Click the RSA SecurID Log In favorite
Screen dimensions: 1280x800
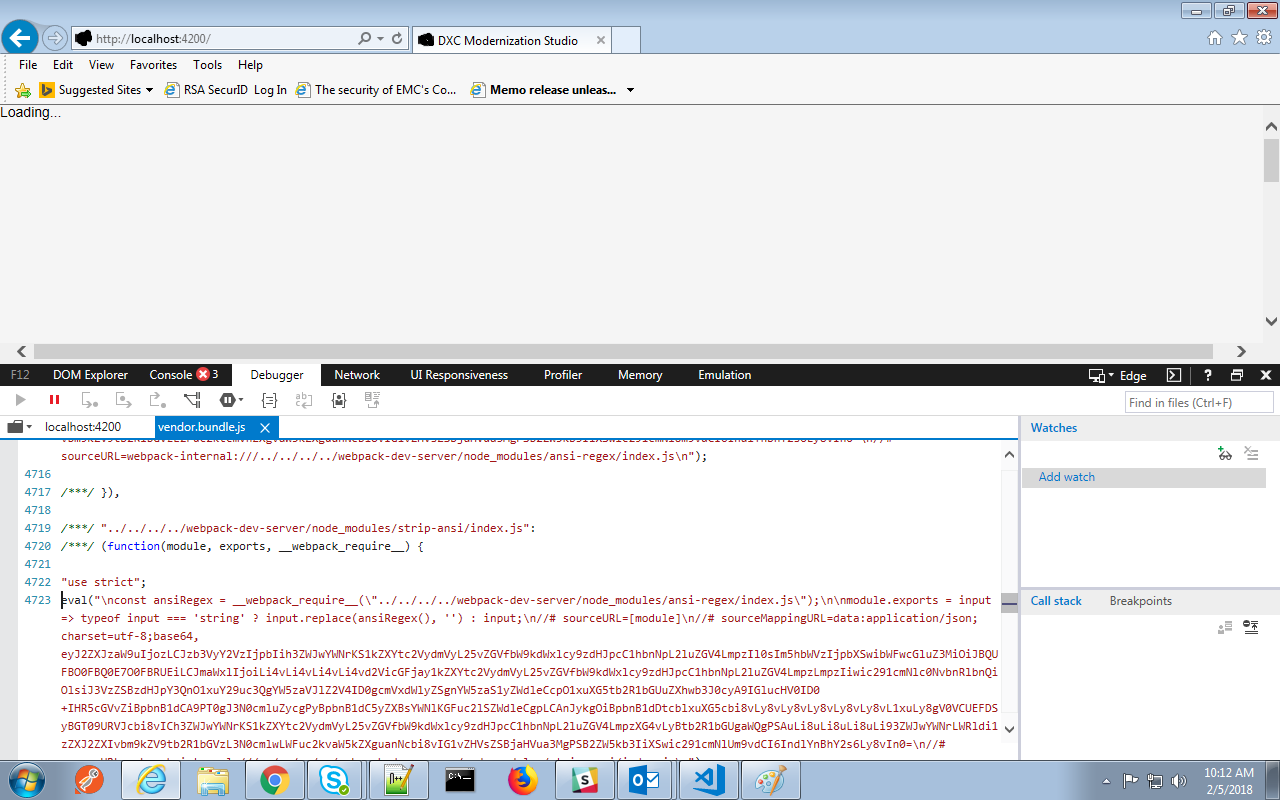coord(226,90)
